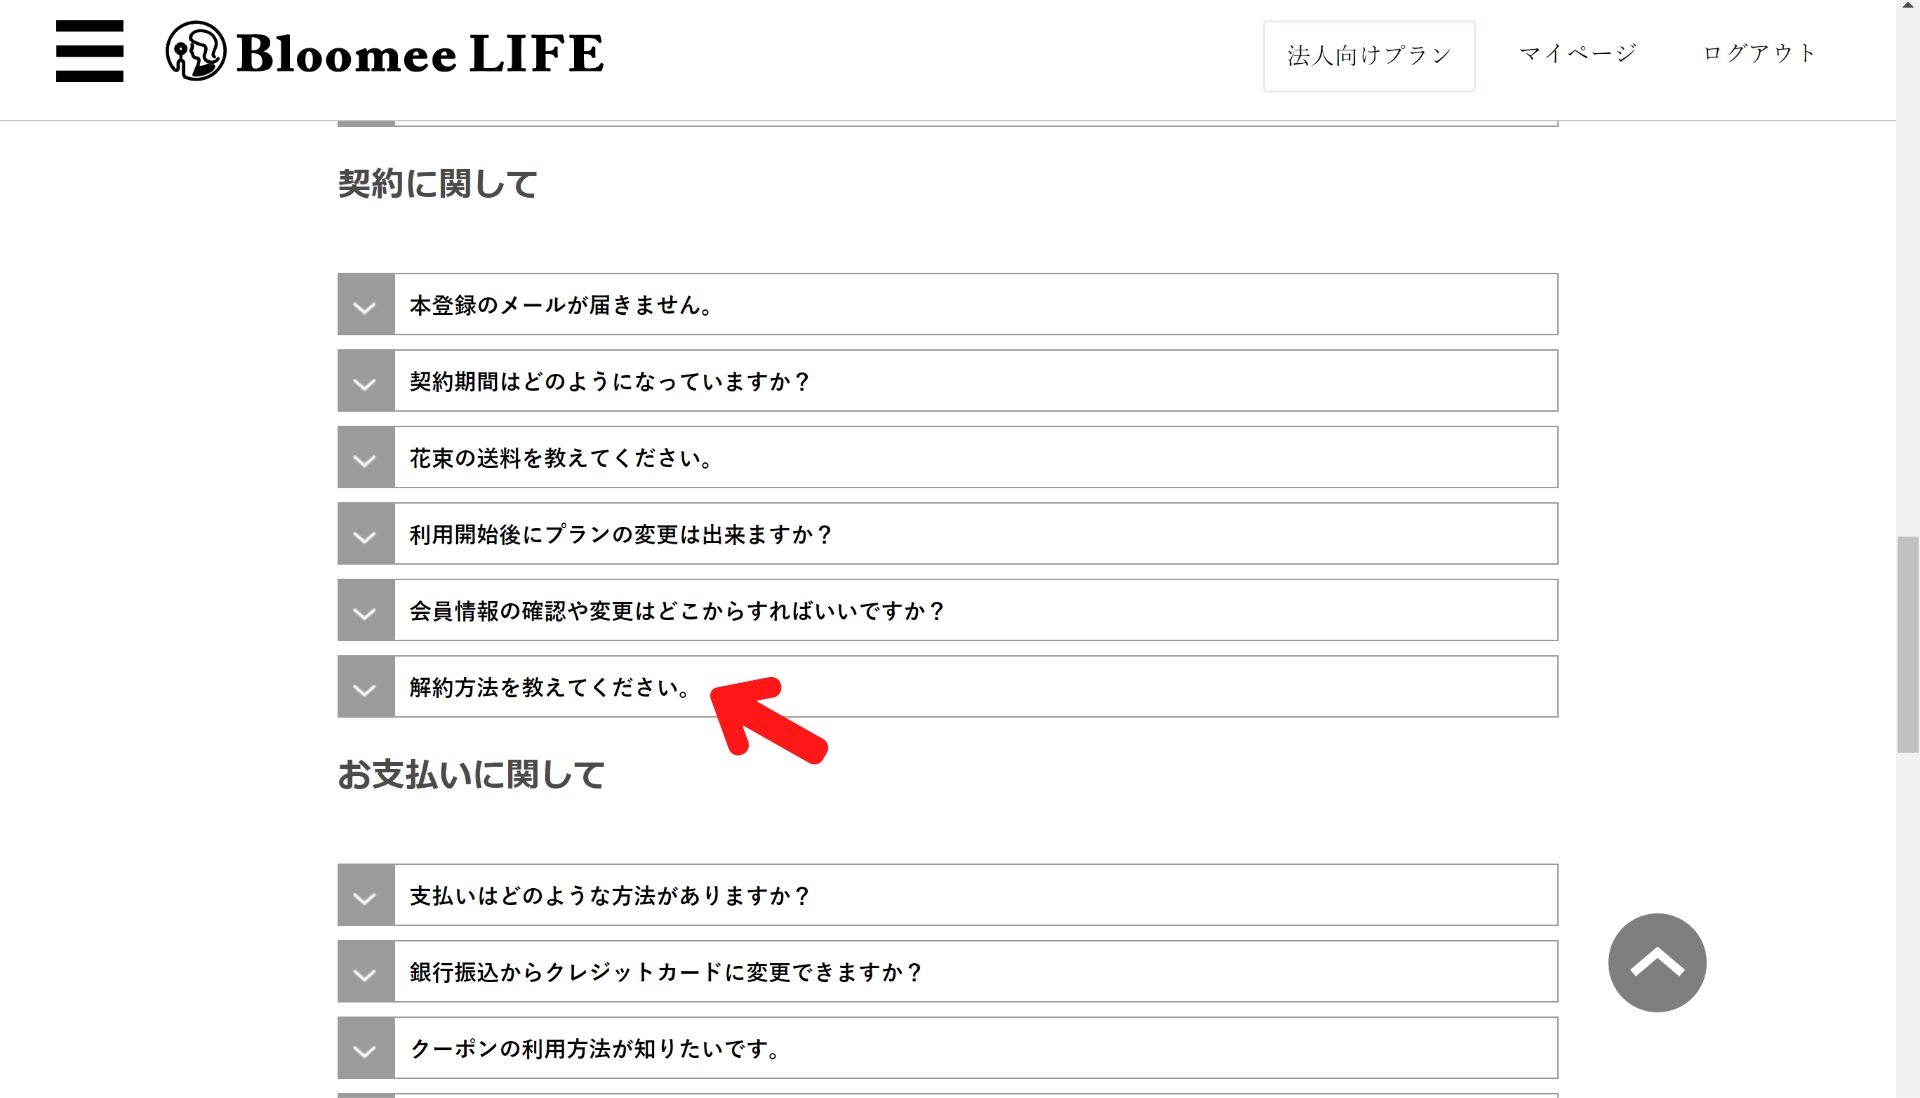This screenshot has width=1920, height=1098.
Task: Click the お支払いに関して section heading
Action: tap(471, 775)
